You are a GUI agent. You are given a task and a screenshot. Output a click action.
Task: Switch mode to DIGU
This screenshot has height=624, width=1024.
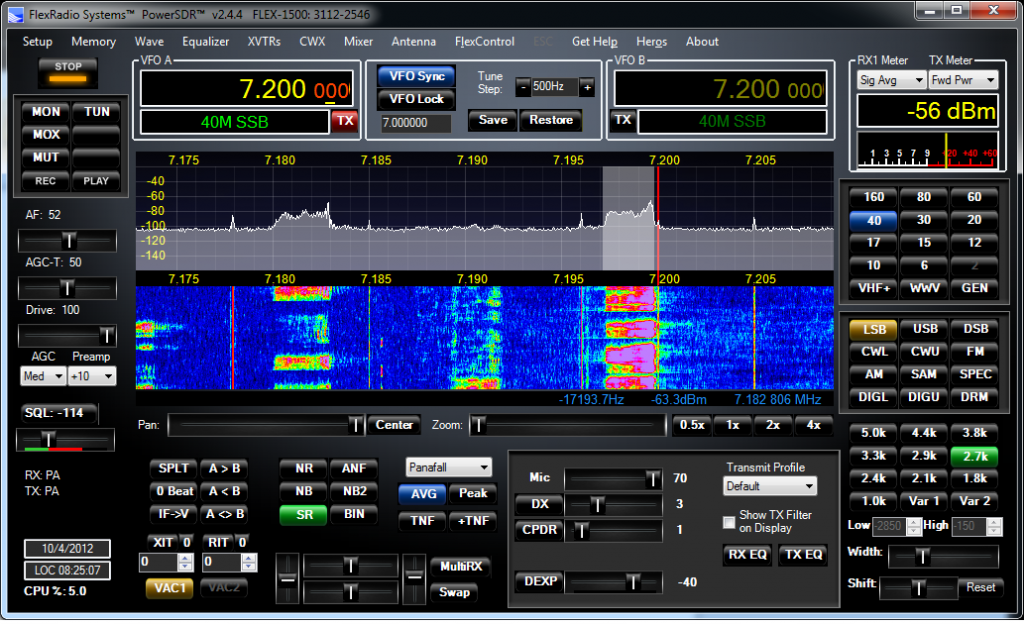[x=924, y=397]
